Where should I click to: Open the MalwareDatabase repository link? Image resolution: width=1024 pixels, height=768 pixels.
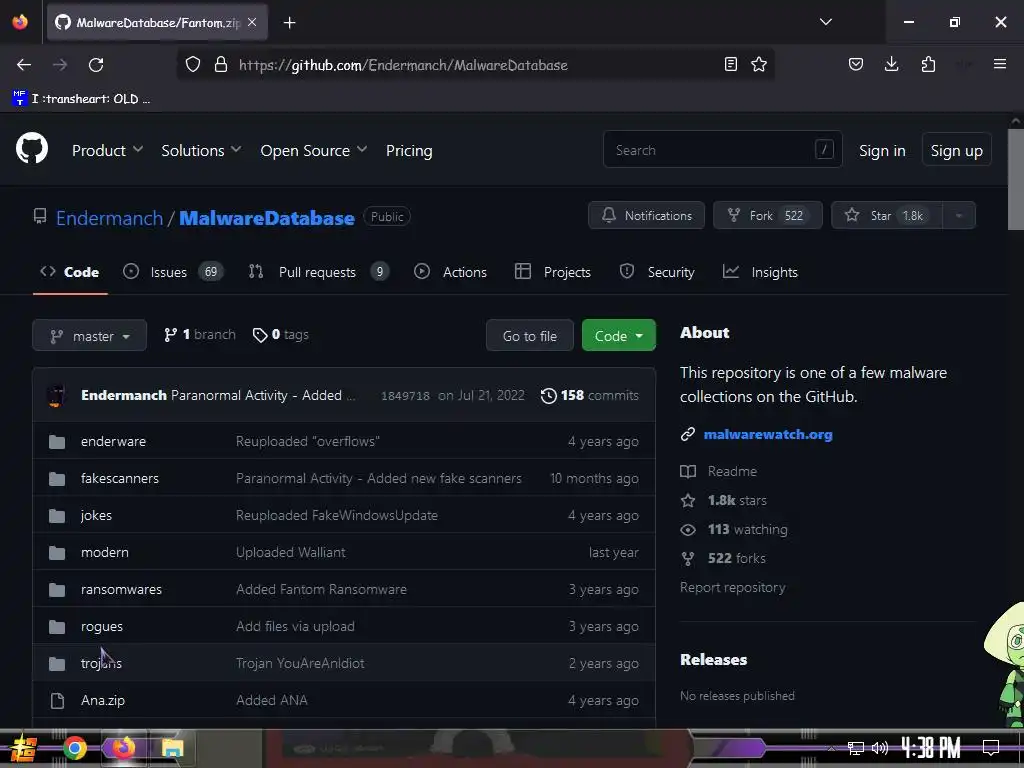click(266, 217)
